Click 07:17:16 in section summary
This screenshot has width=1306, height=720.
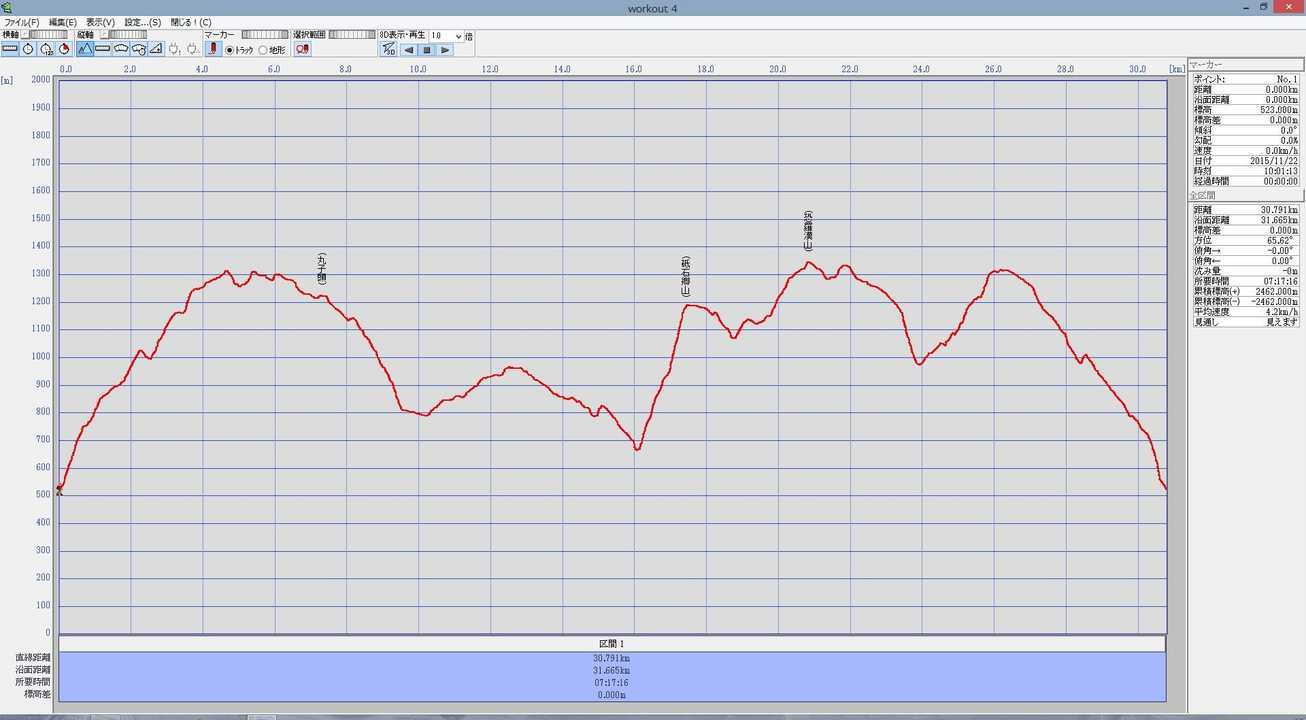click(611, 682)
